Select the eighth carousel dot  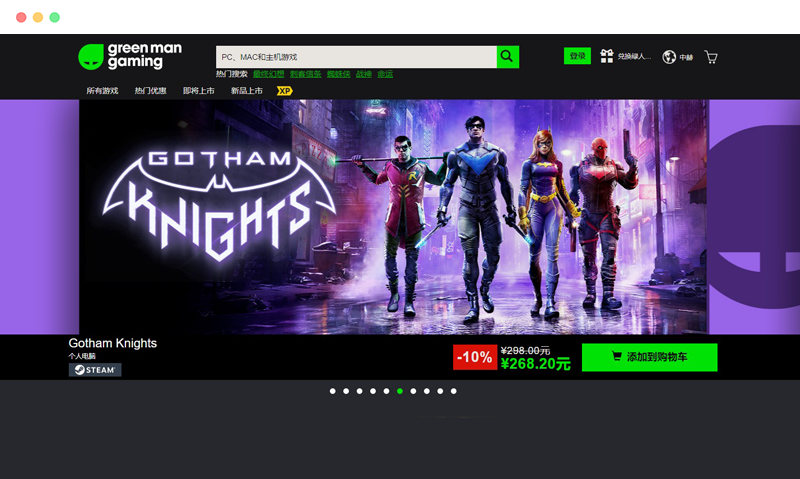(427, 391)
